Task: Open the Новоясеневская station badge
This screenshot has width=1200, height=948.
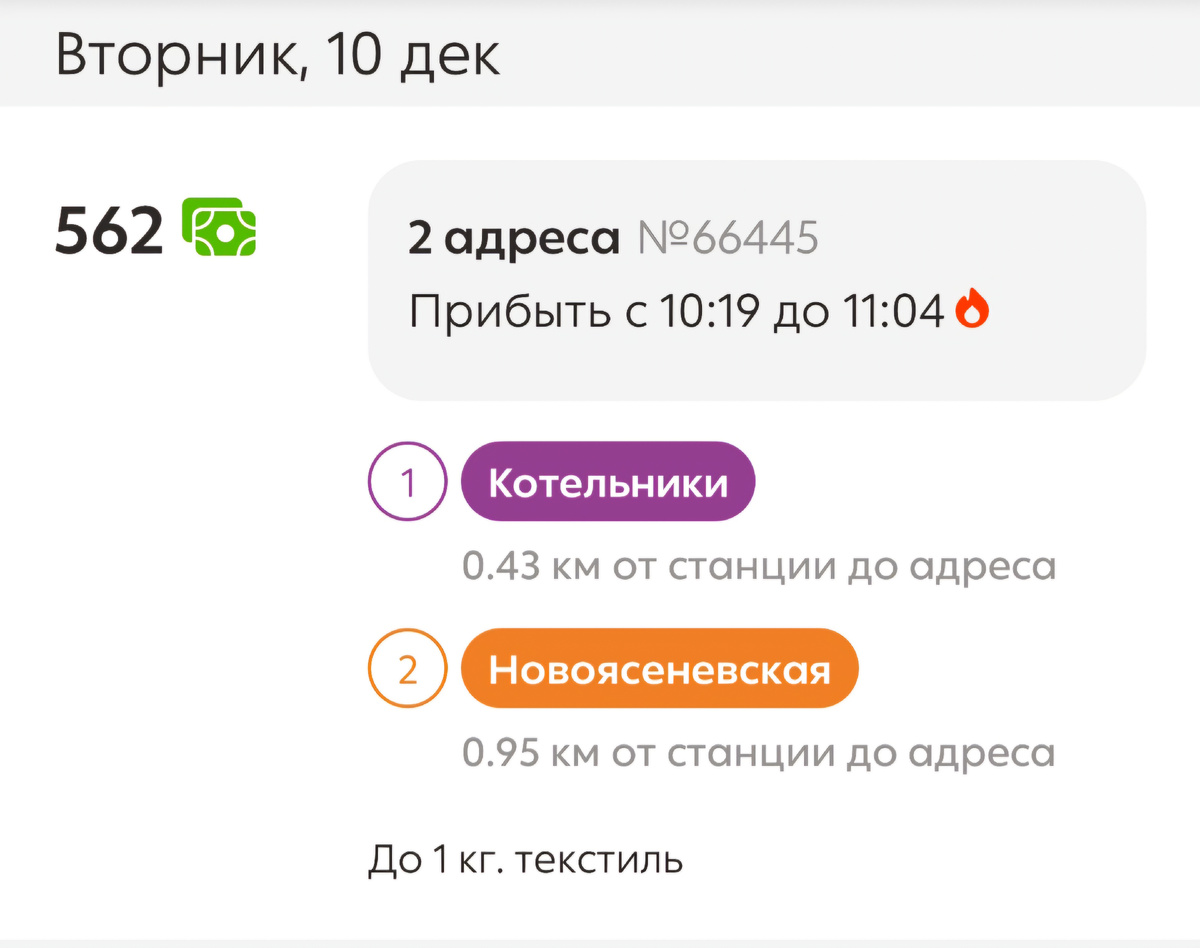Action: click(659, 668)
